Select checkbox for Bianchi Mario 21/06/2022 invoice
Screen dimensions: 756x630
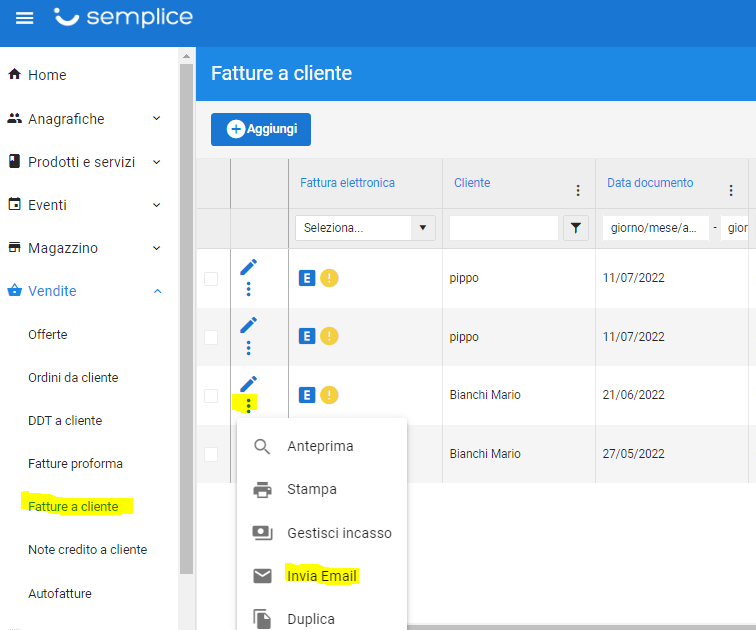coord(211,396)
